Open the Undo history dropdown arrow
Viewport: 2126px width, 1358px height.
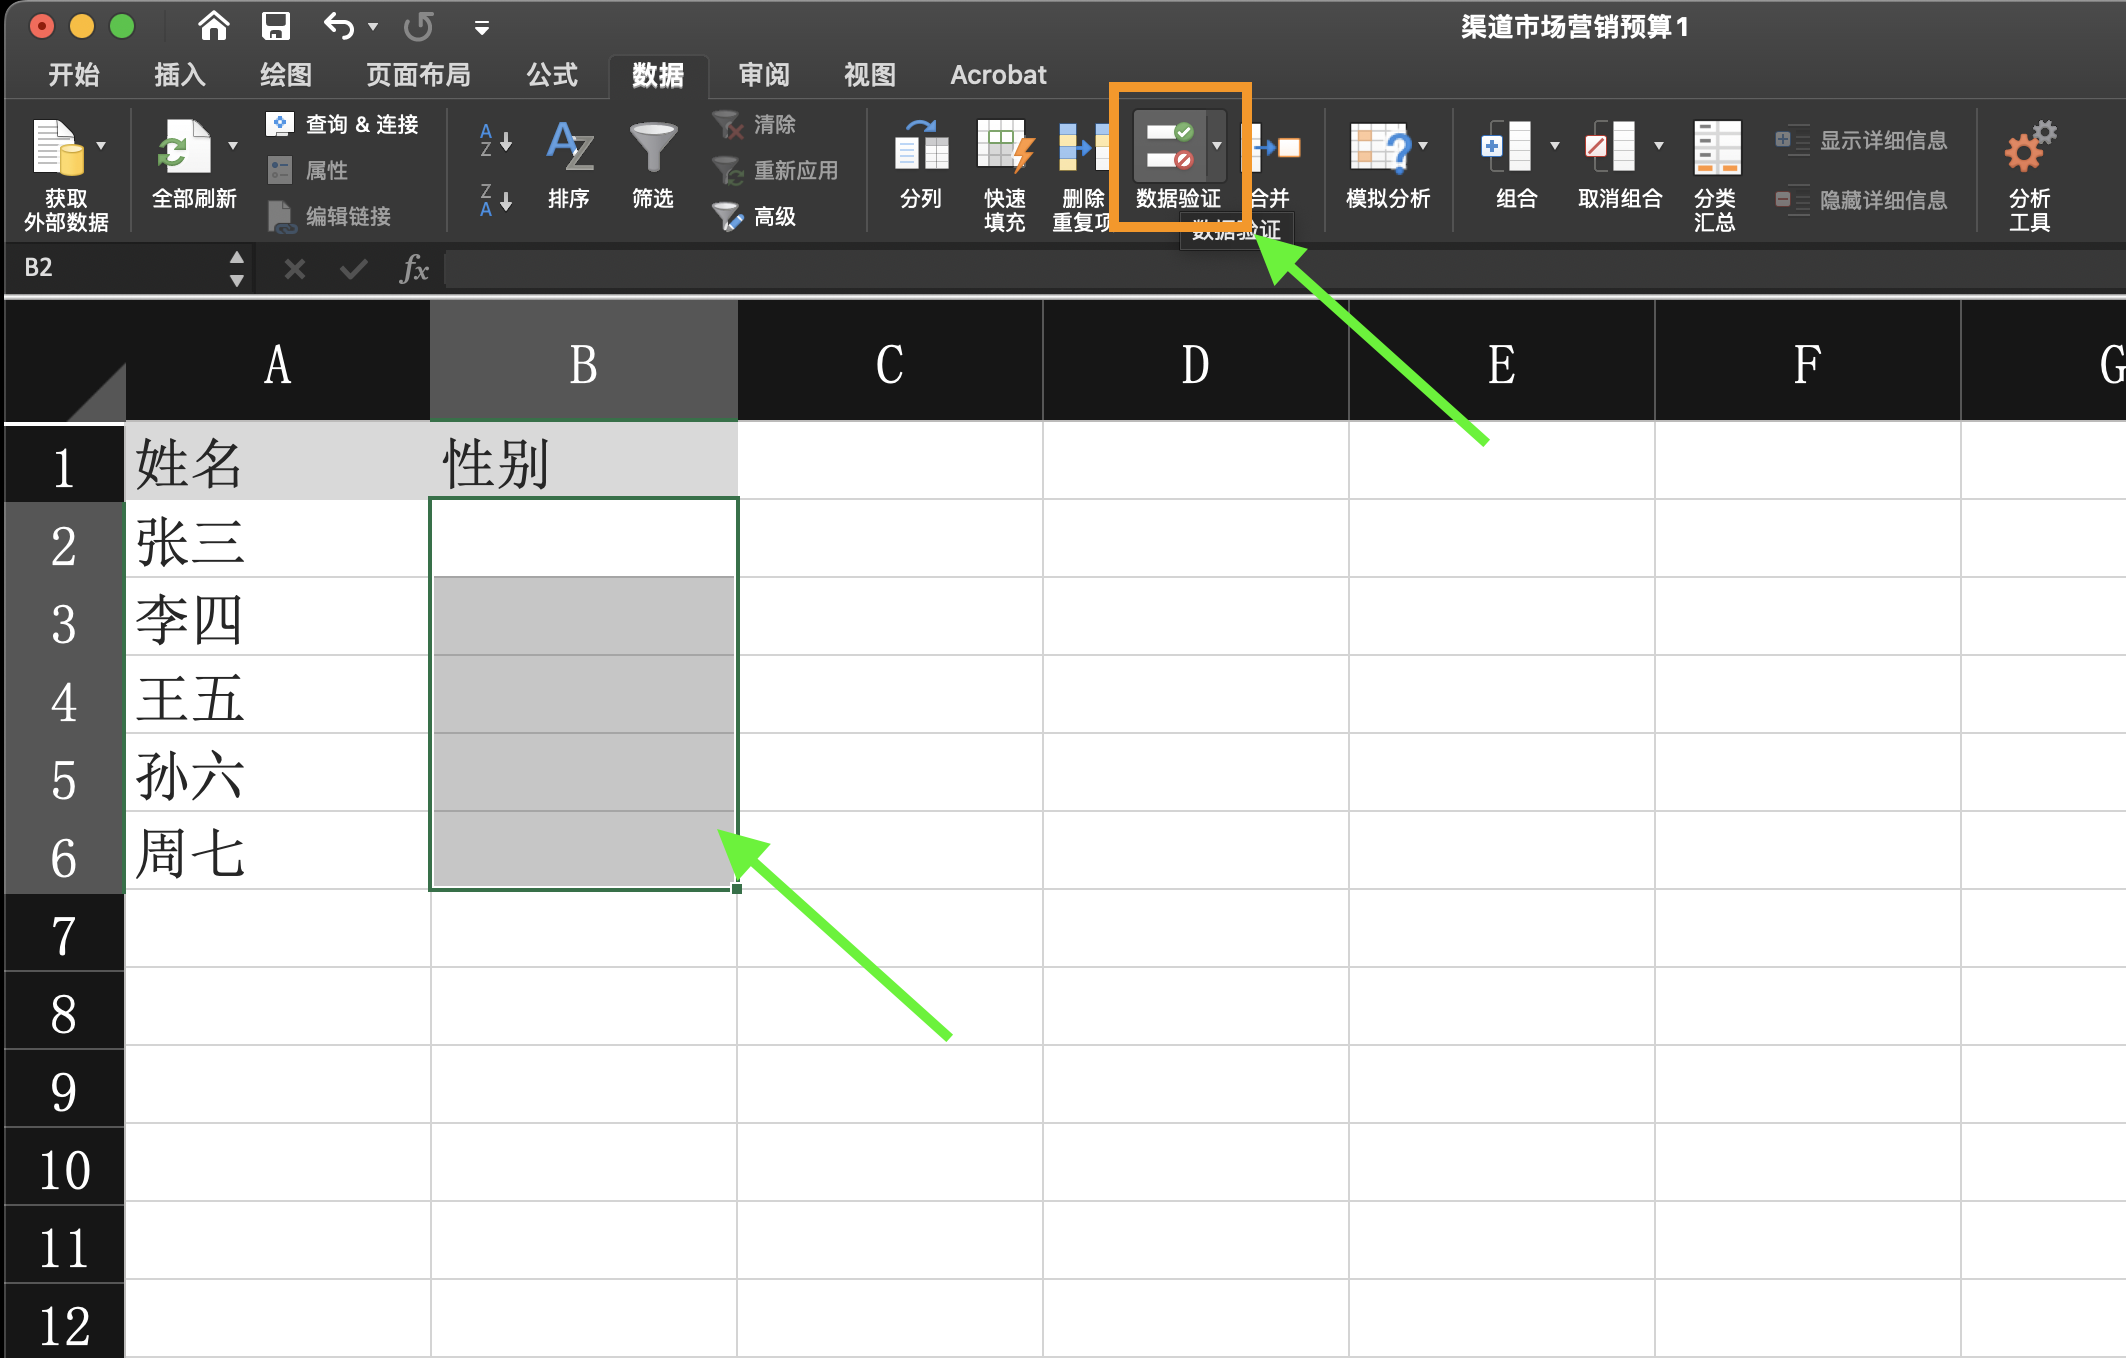click(x=373, y=27)
